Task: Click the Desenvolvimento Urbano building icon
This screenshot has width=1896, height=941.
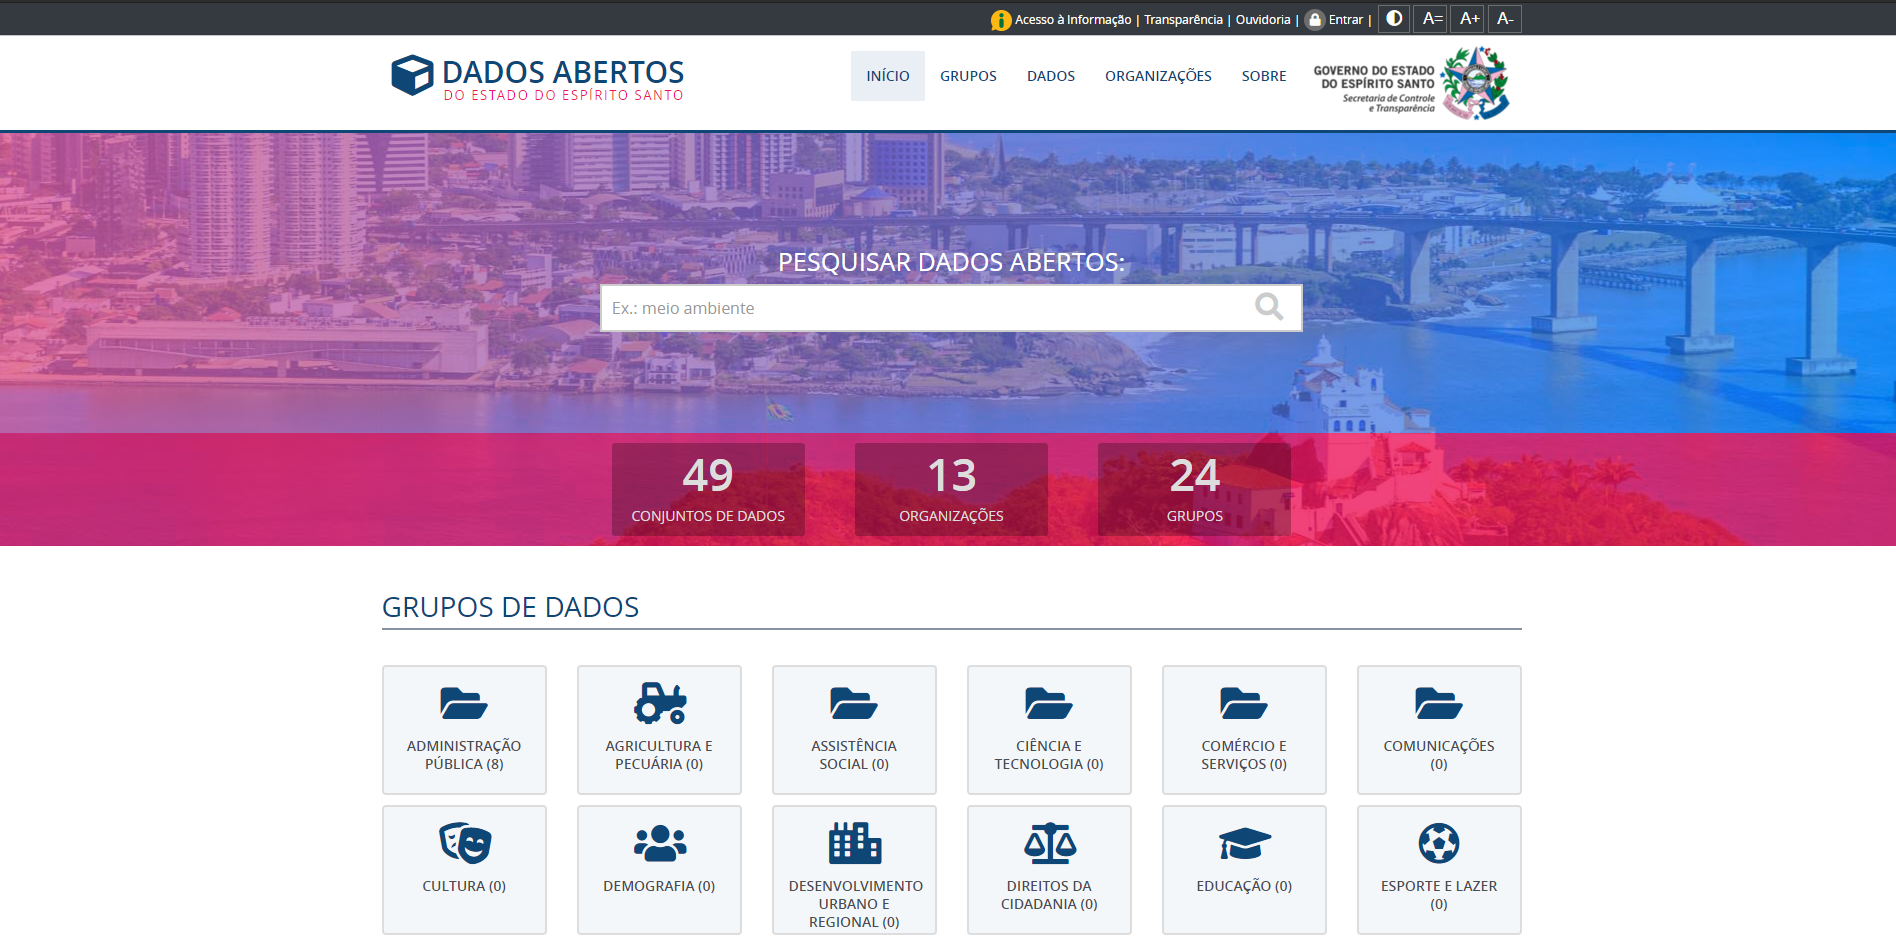Action: tap(853, 844)
